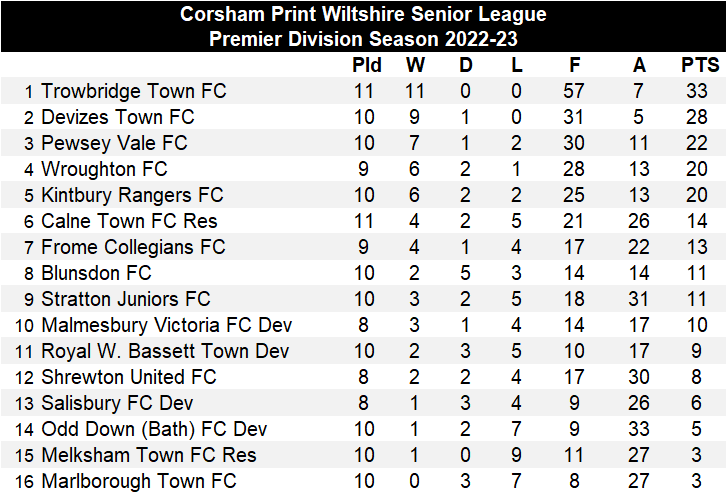Screen dimensions: 726x494
Task: Click the Pld column header
Action: click(x=367, y=66)
